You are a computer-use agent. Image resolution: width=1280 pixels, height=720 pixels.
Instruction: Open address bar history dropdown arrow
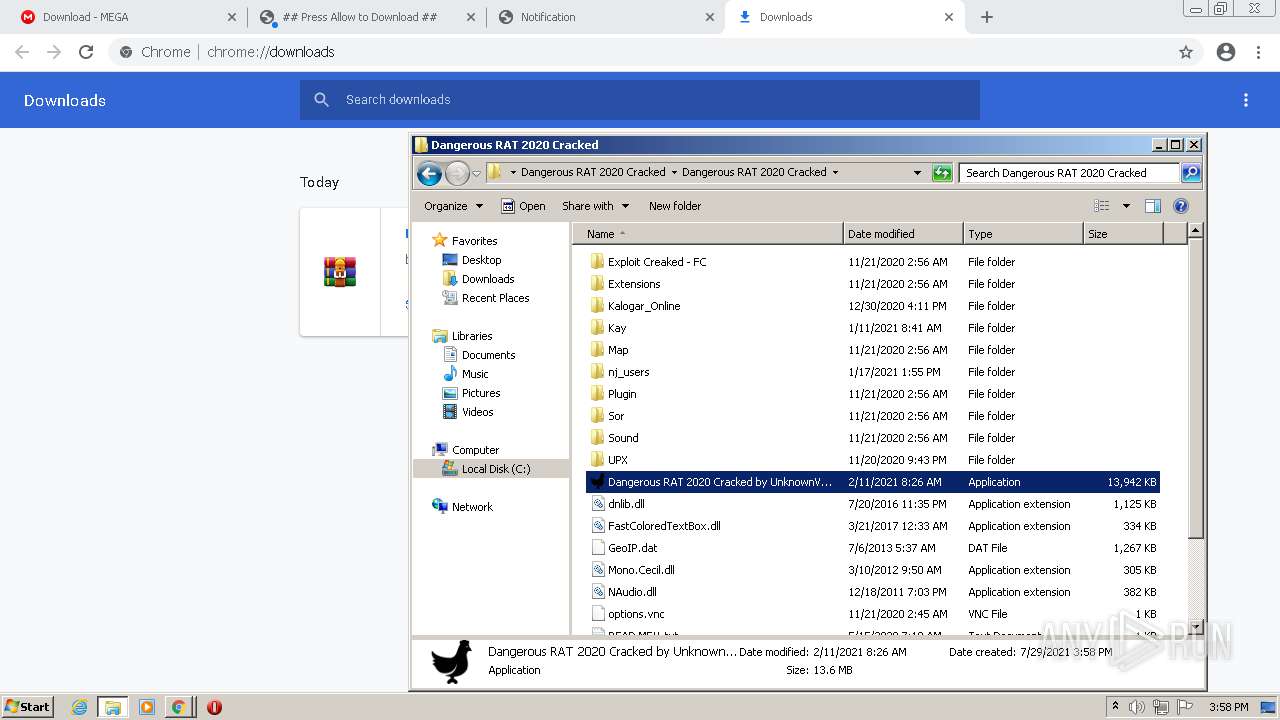(x=917, y=172)
